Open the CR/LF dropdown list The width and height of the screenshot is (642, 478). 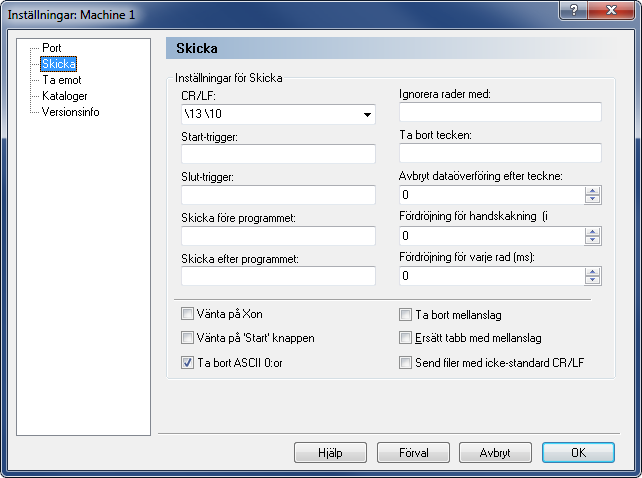[367, 115]
